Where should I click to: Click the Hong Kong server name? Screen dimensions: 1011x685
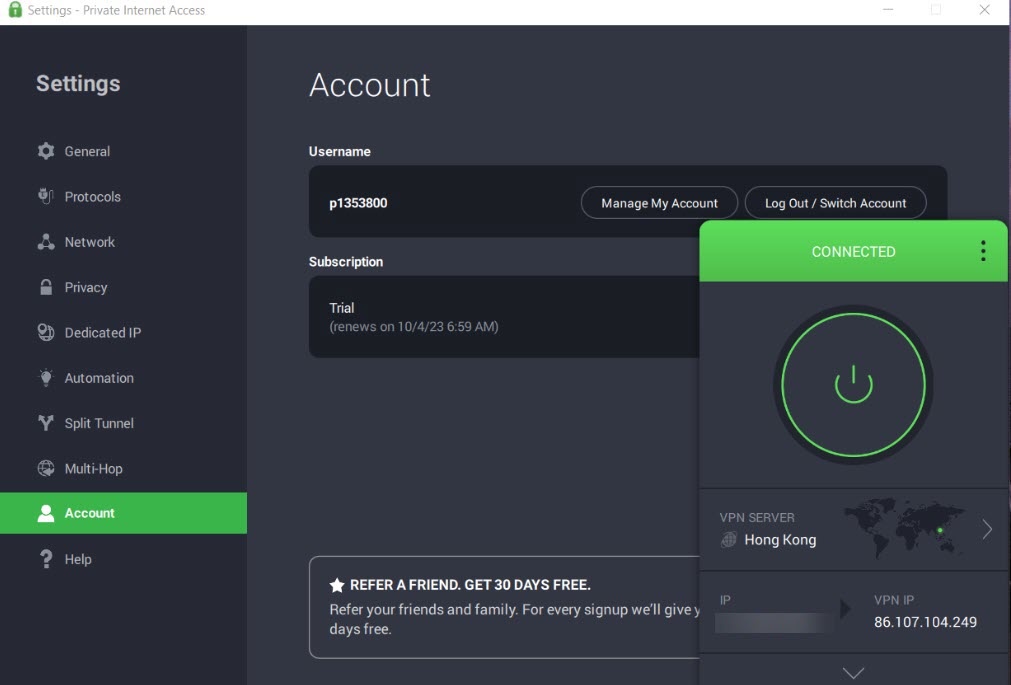[x=780, y=539]
